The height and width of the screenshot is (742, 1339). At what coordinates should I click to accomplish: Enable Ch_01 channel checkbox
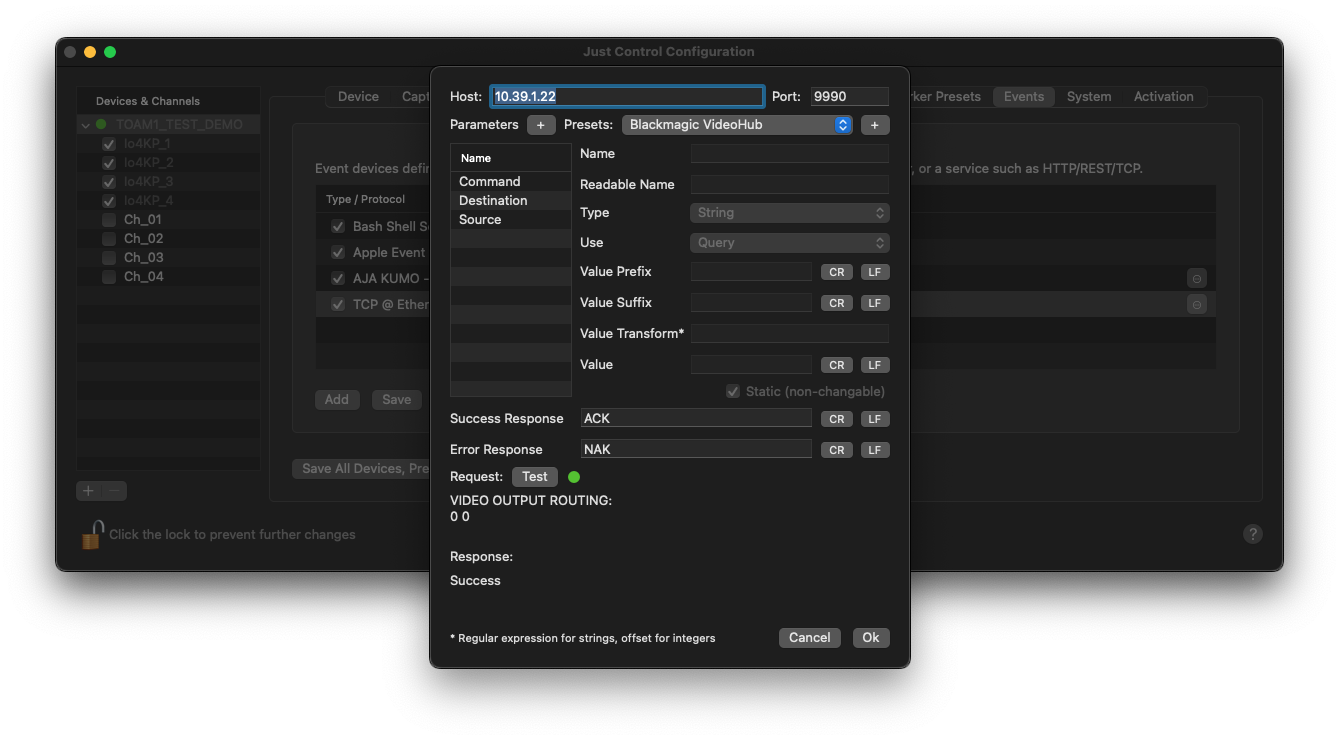tap(109, 220)
